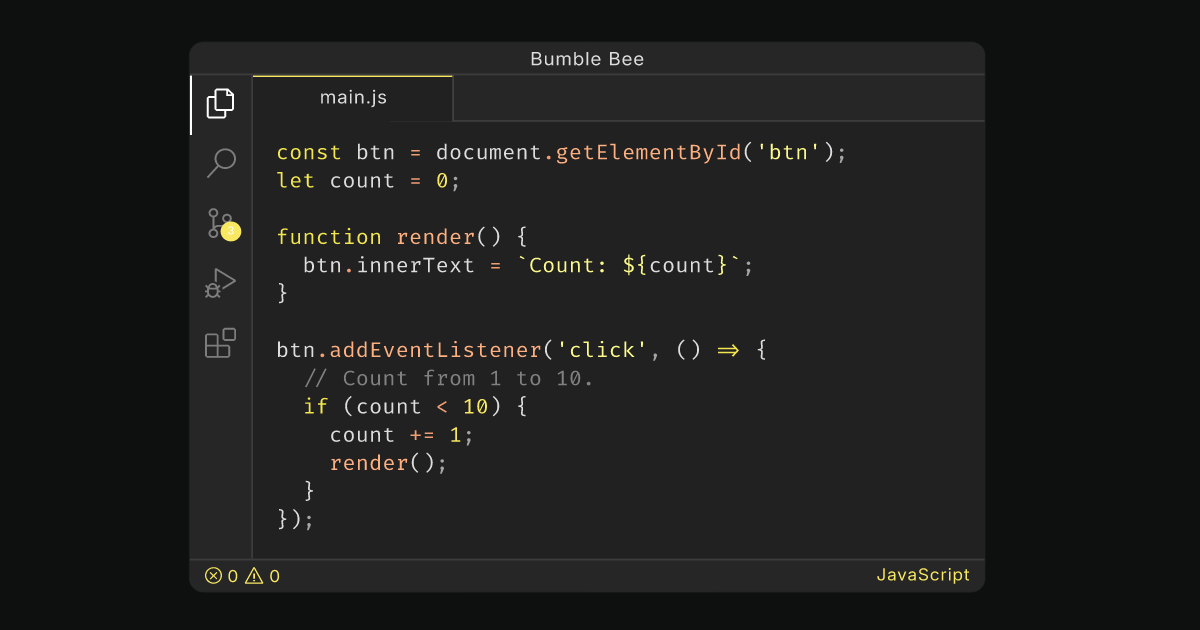Click the getElementById method in line one

pos(648,153)
